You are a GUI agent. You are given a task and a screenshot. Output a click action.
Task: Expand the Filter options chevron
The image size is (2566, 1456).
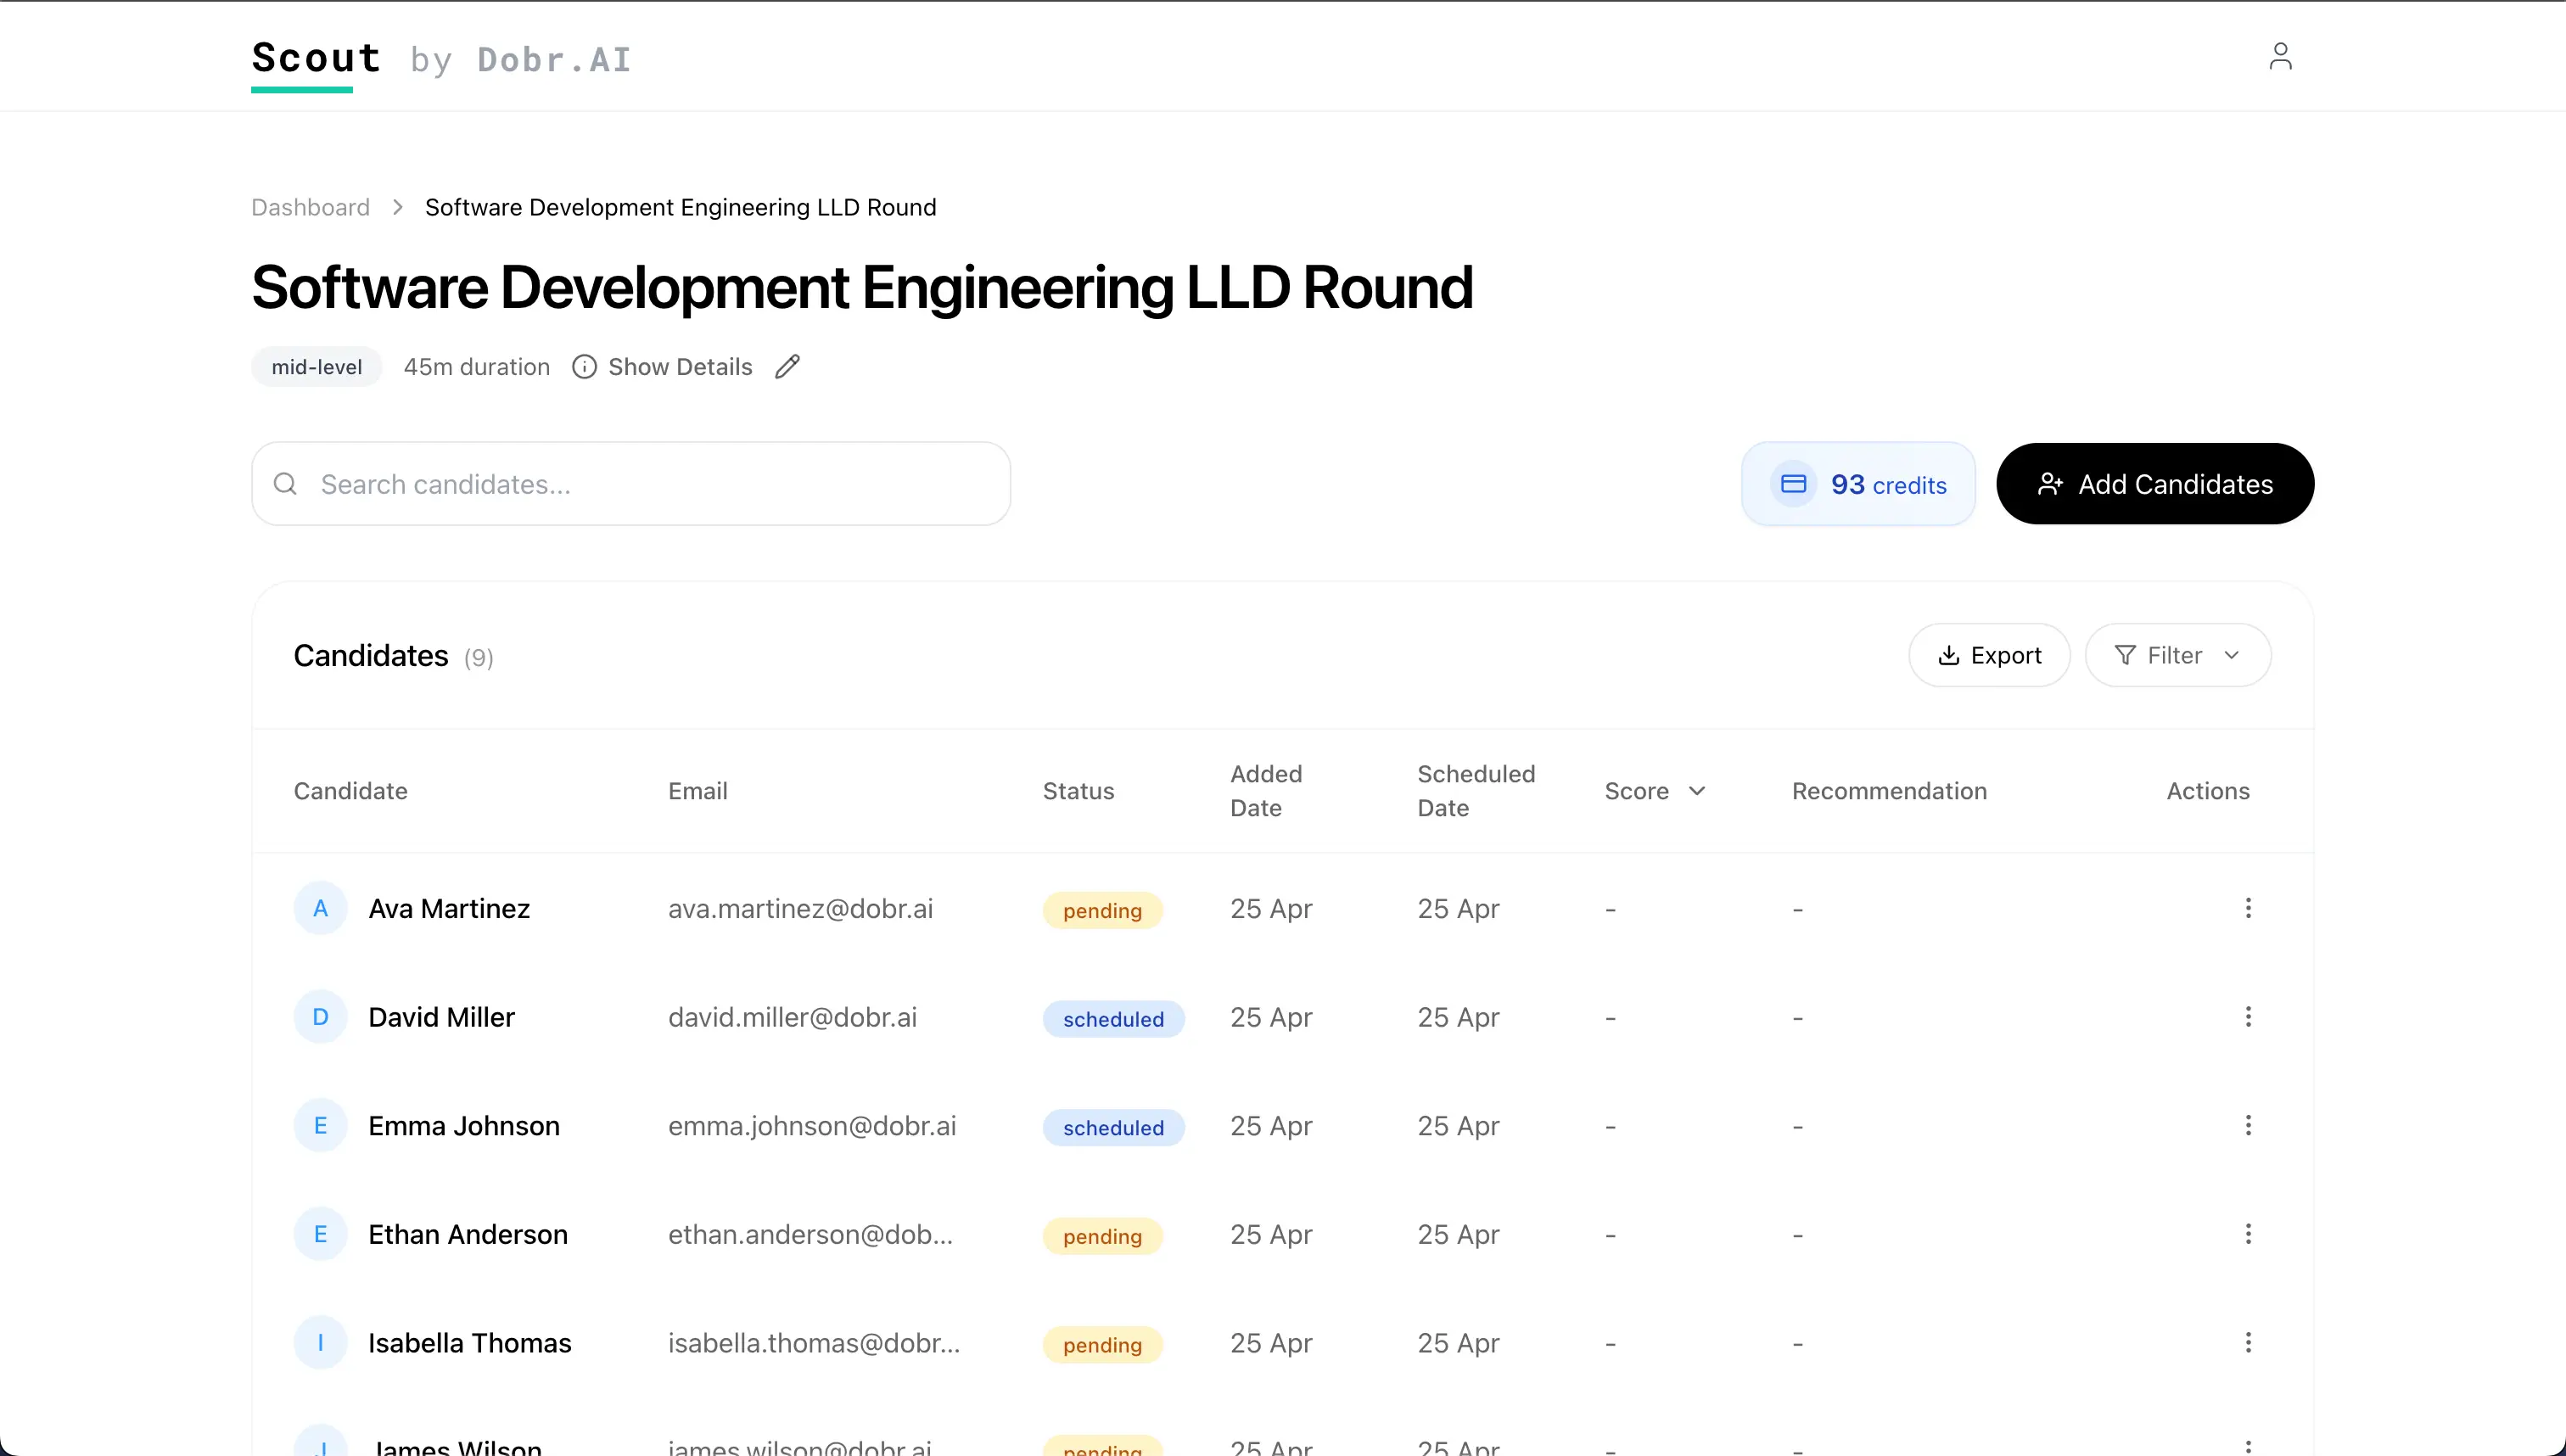click(x=2234, y=655)
